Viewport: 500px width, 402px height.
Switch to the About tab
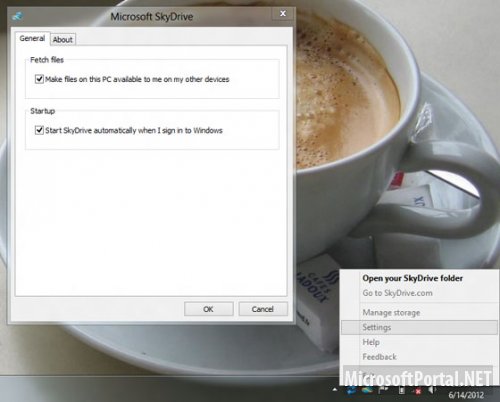(63, 39)
